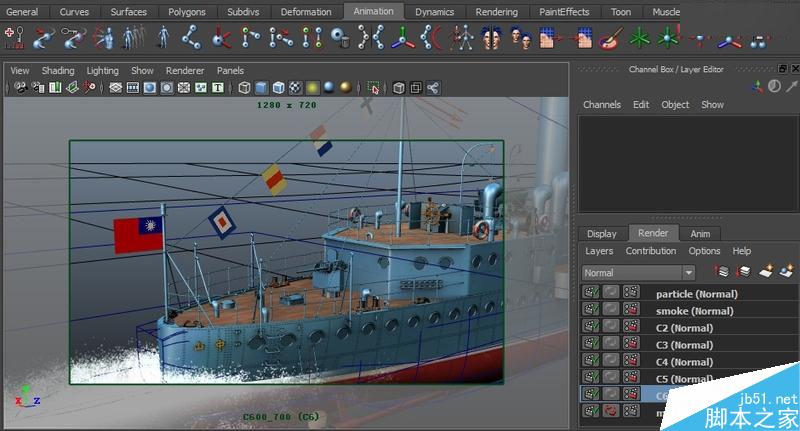Click the render settings clapperboard for C2 layer

[x=631, y=328]
